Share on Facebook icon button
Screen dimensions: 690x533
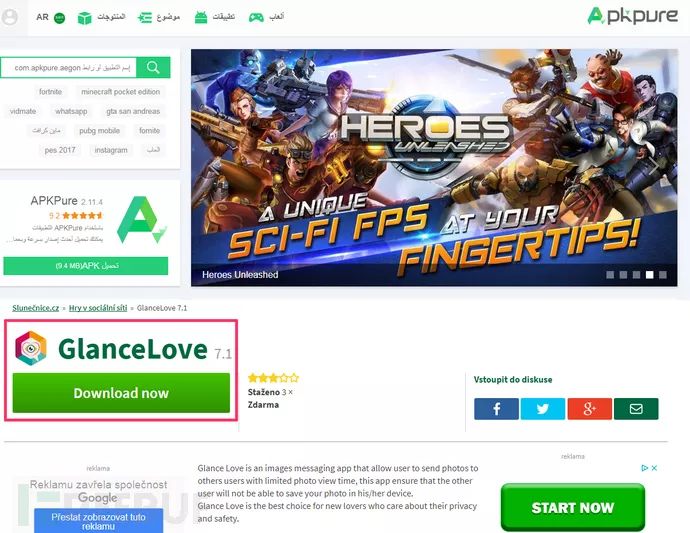click(x=496, y=409)
